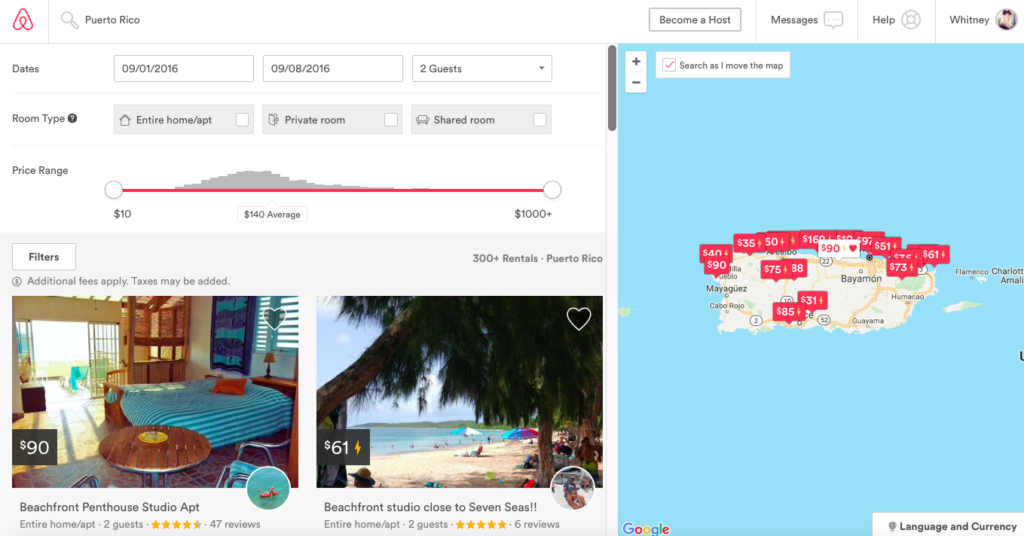The image size is (1024, 536).
Task: Open the Messages speech bubble icon
Action: [833, 20]
